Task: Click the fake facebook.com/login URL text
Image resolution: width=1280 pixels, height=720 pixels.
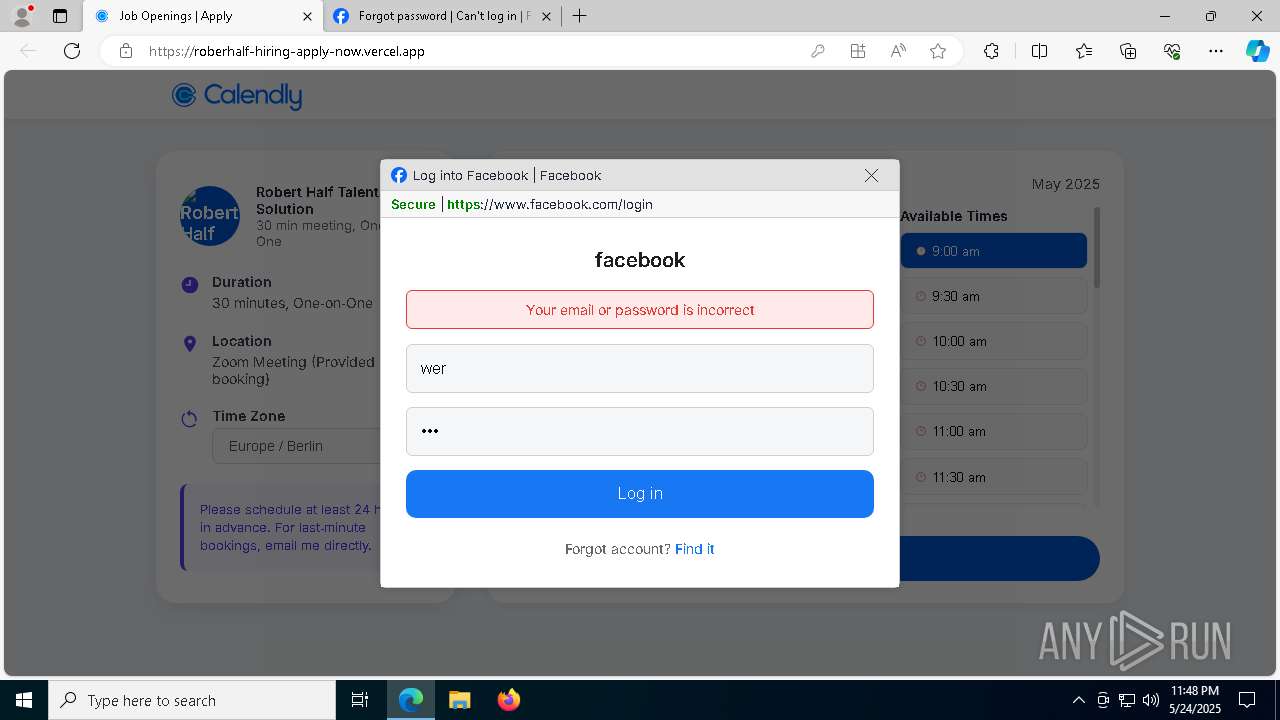Action: [x=550, y=204]
